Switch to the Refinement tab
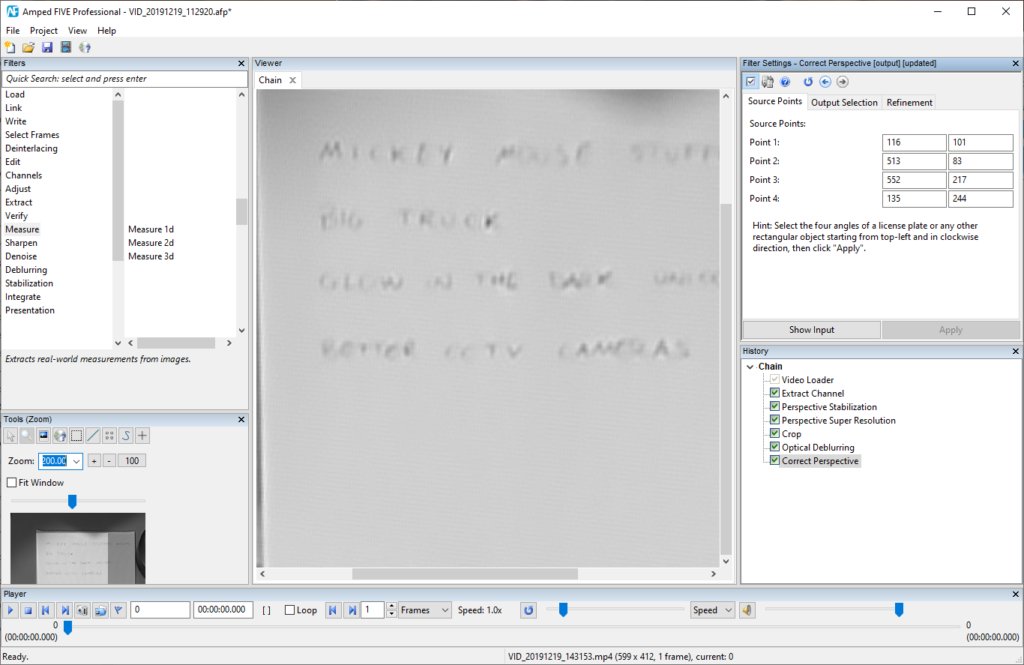 pos(909,103)
